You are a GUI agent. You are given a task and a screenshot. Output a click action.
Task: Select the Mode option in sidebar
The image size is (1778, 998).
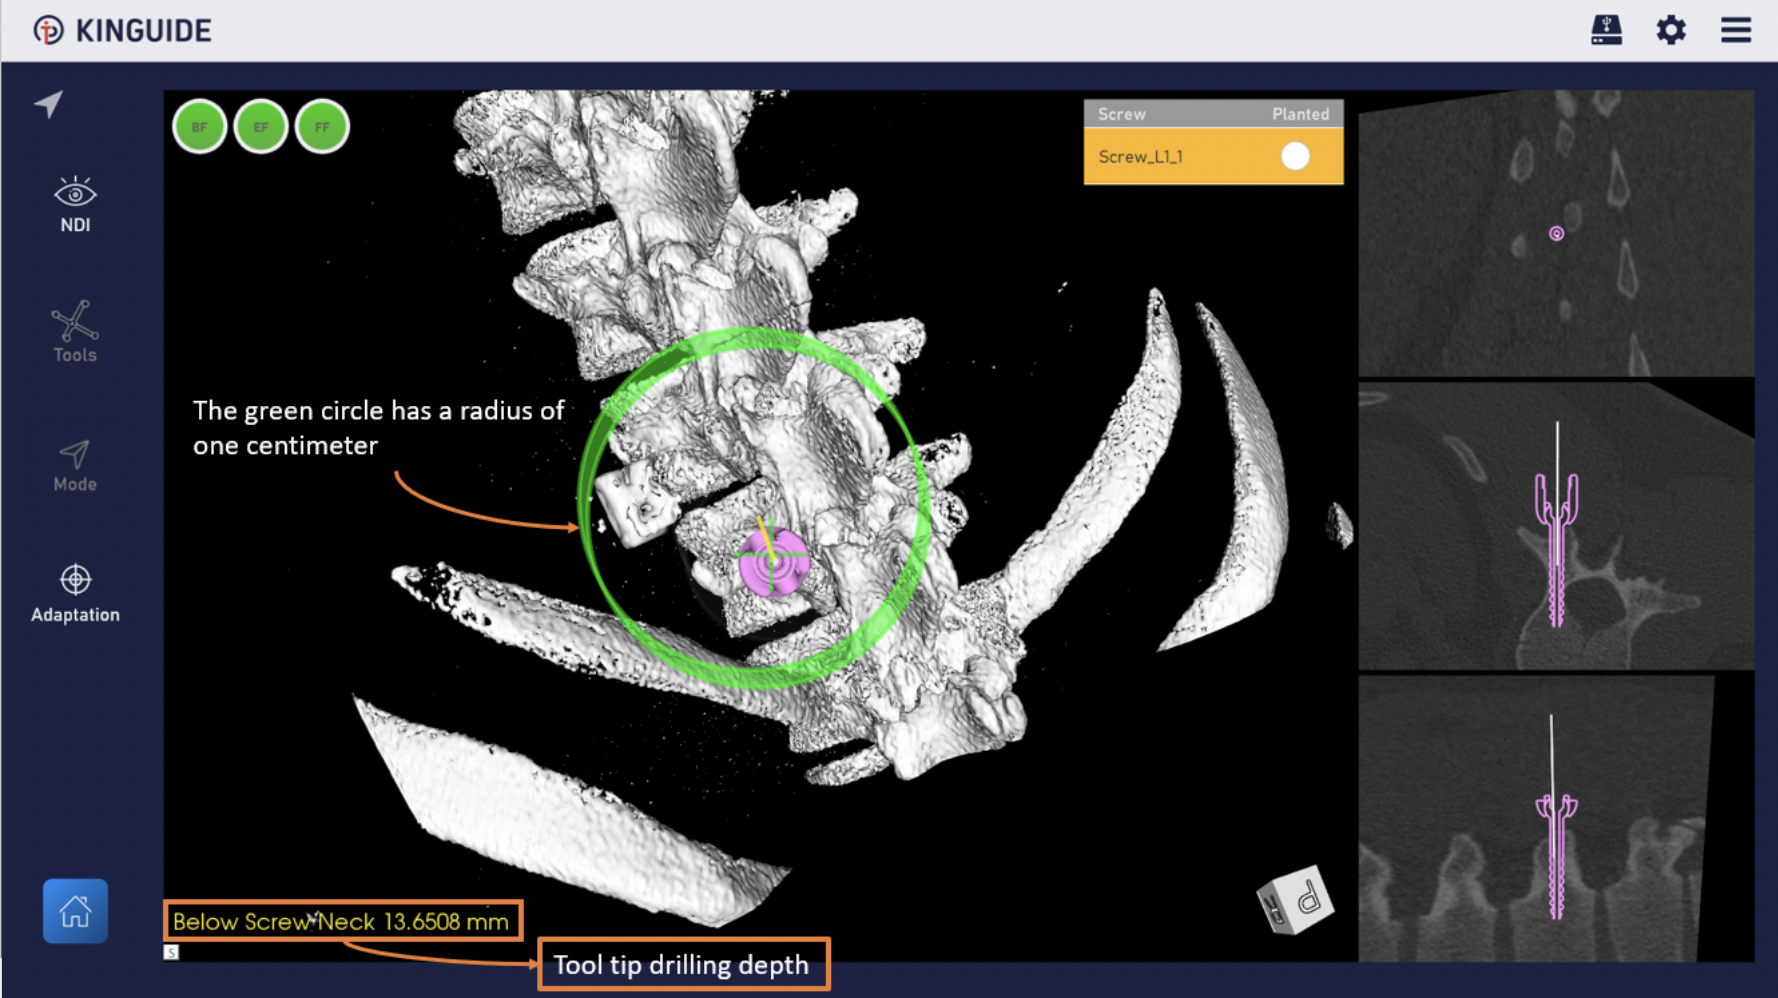tap(75, 466)
